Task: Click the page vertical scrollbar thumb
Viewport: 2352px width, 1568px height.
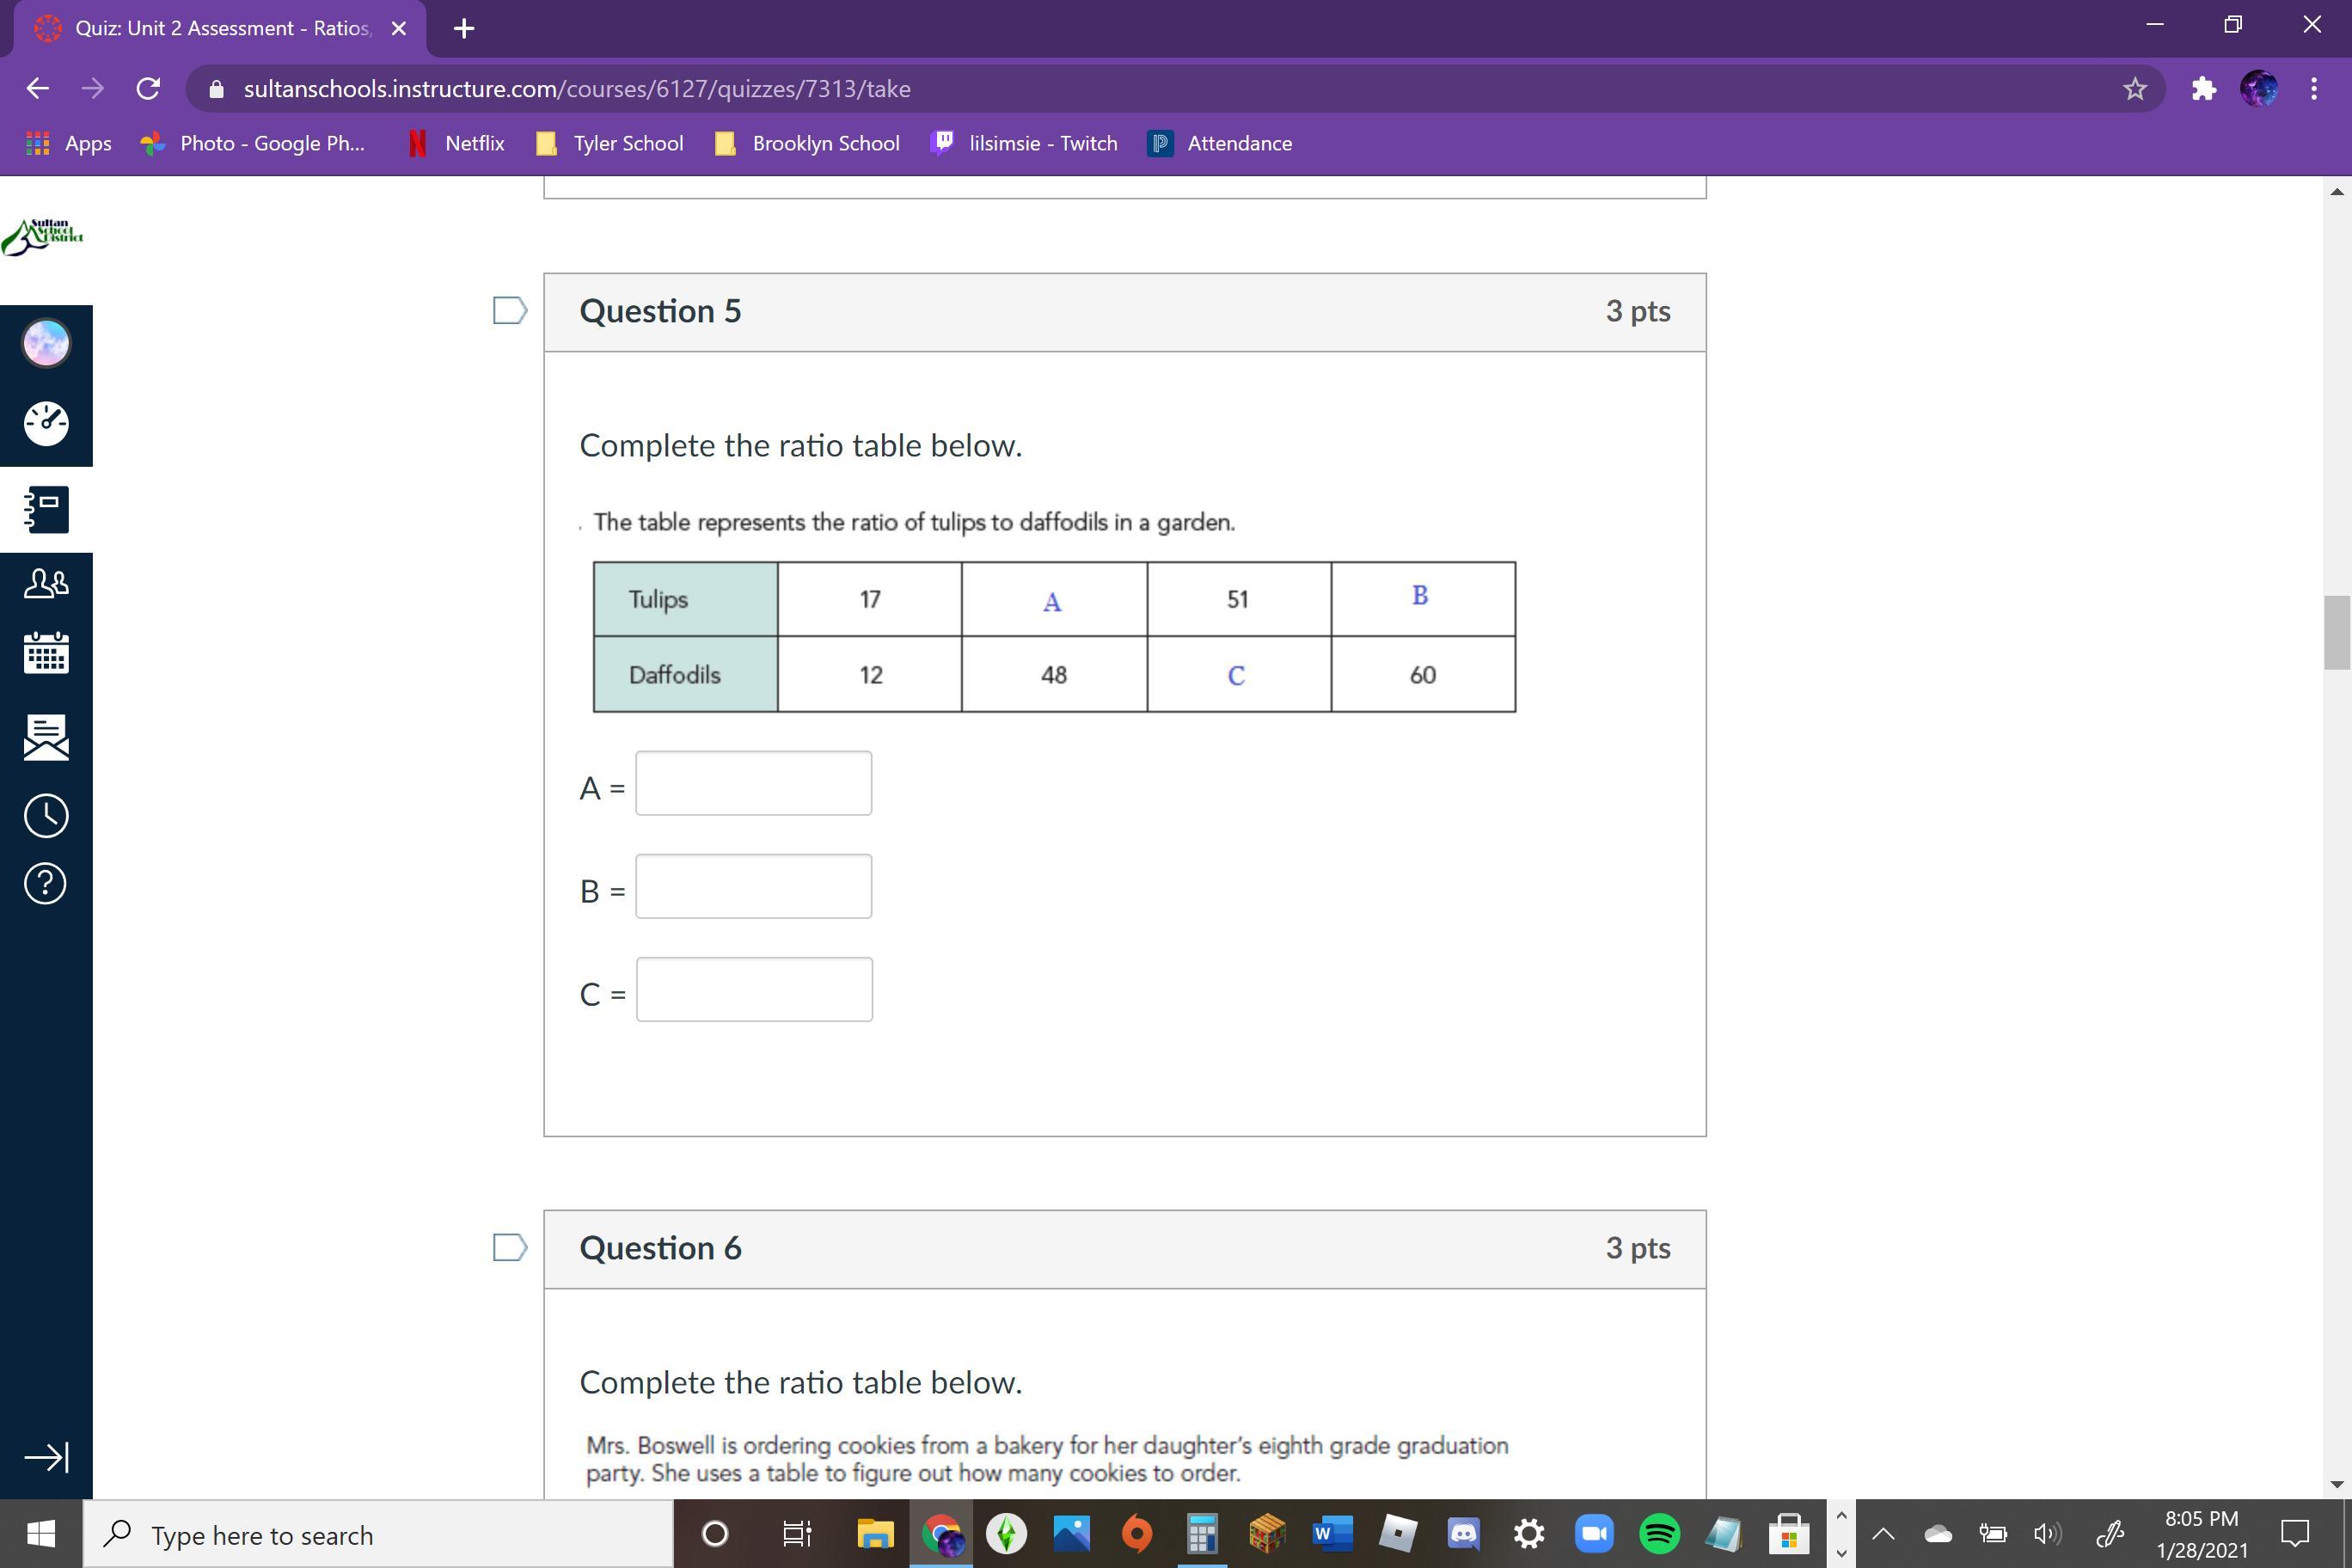Action: tap(2336, 632)
